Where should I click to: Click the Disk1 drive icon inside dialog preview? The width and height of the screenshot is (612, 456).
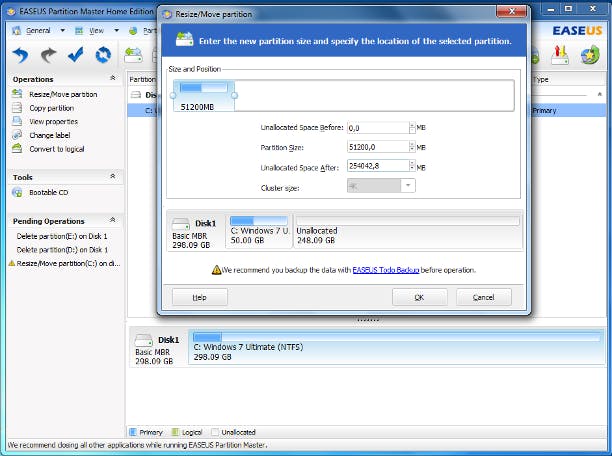coord(181,224)
